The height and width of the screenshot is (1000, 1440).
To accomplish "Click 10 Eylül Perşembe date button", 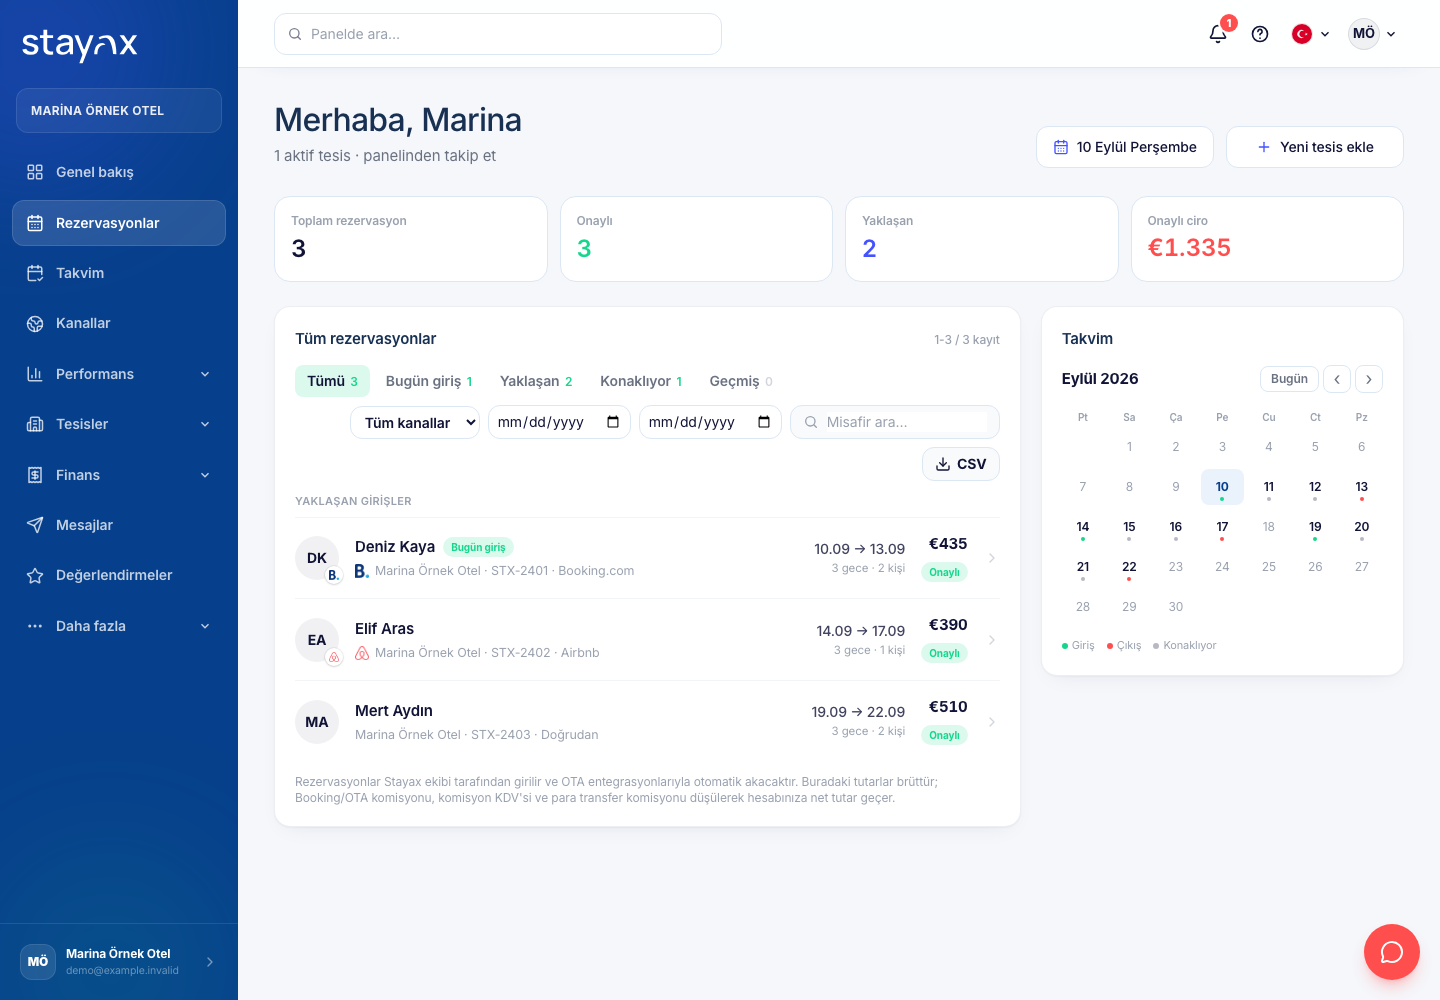I will (1125, 147).
